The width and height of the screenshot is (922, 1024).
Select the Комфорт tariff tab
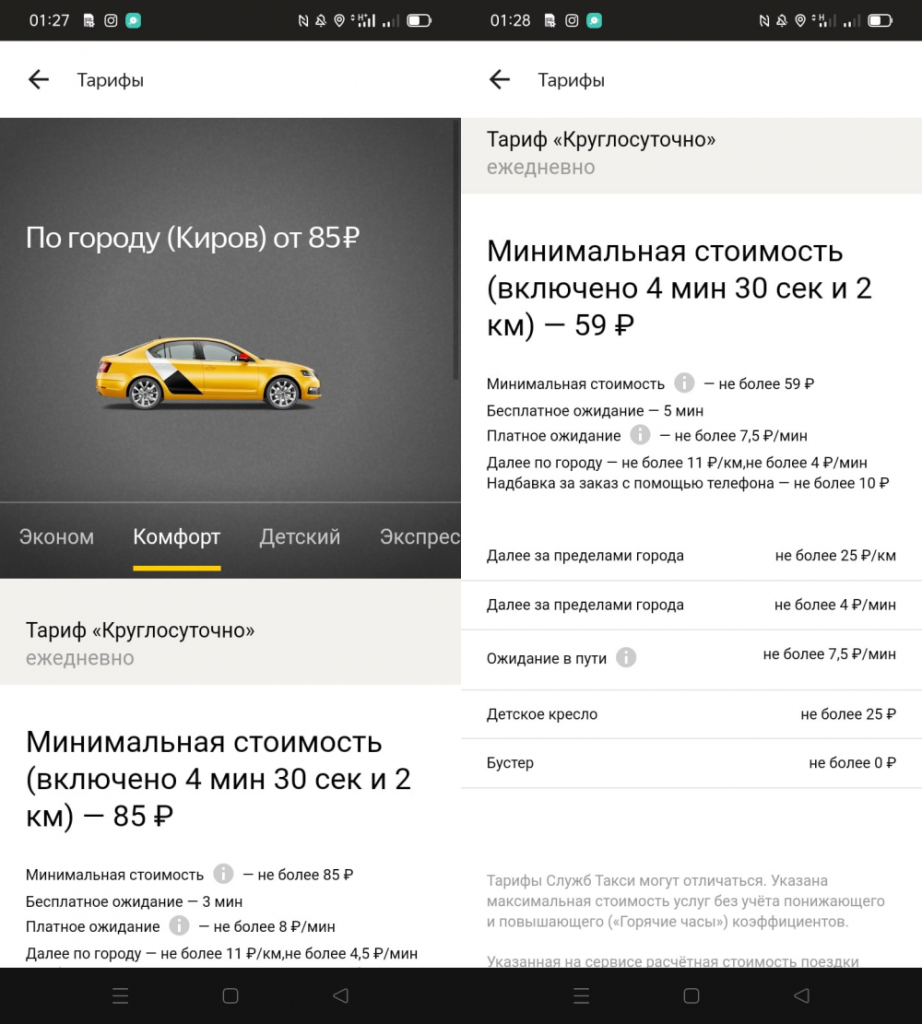pos(176,537)
